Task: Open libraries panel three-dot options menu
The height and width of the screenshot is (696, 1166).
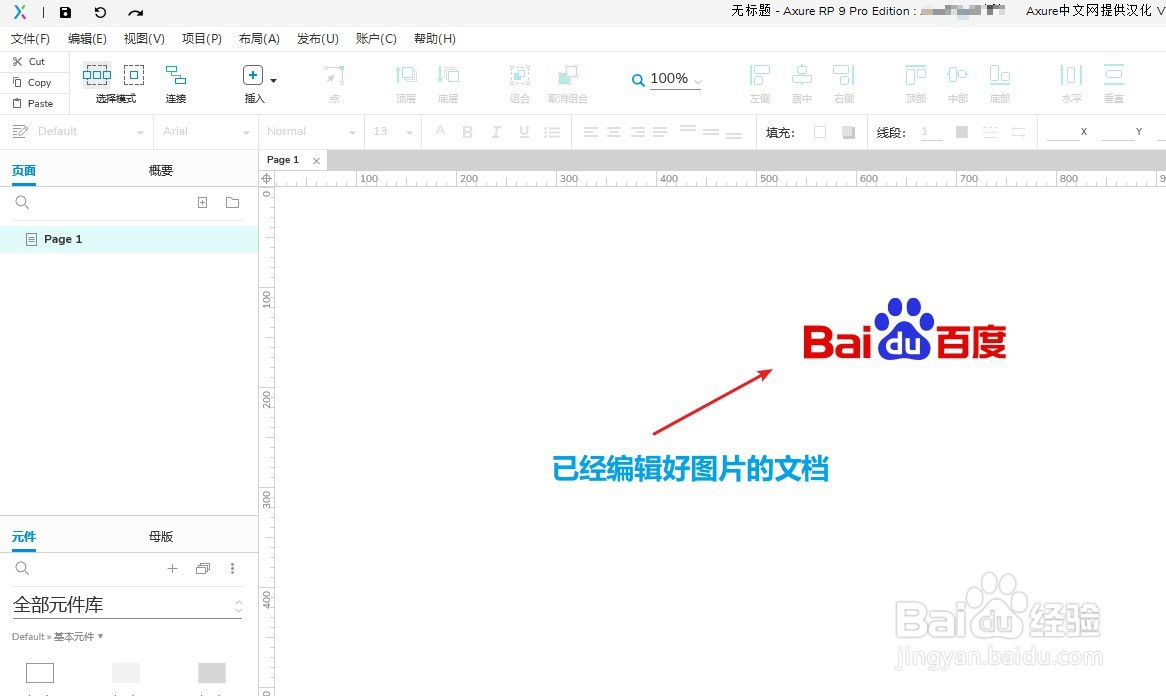Action: [x=232, y=568]
